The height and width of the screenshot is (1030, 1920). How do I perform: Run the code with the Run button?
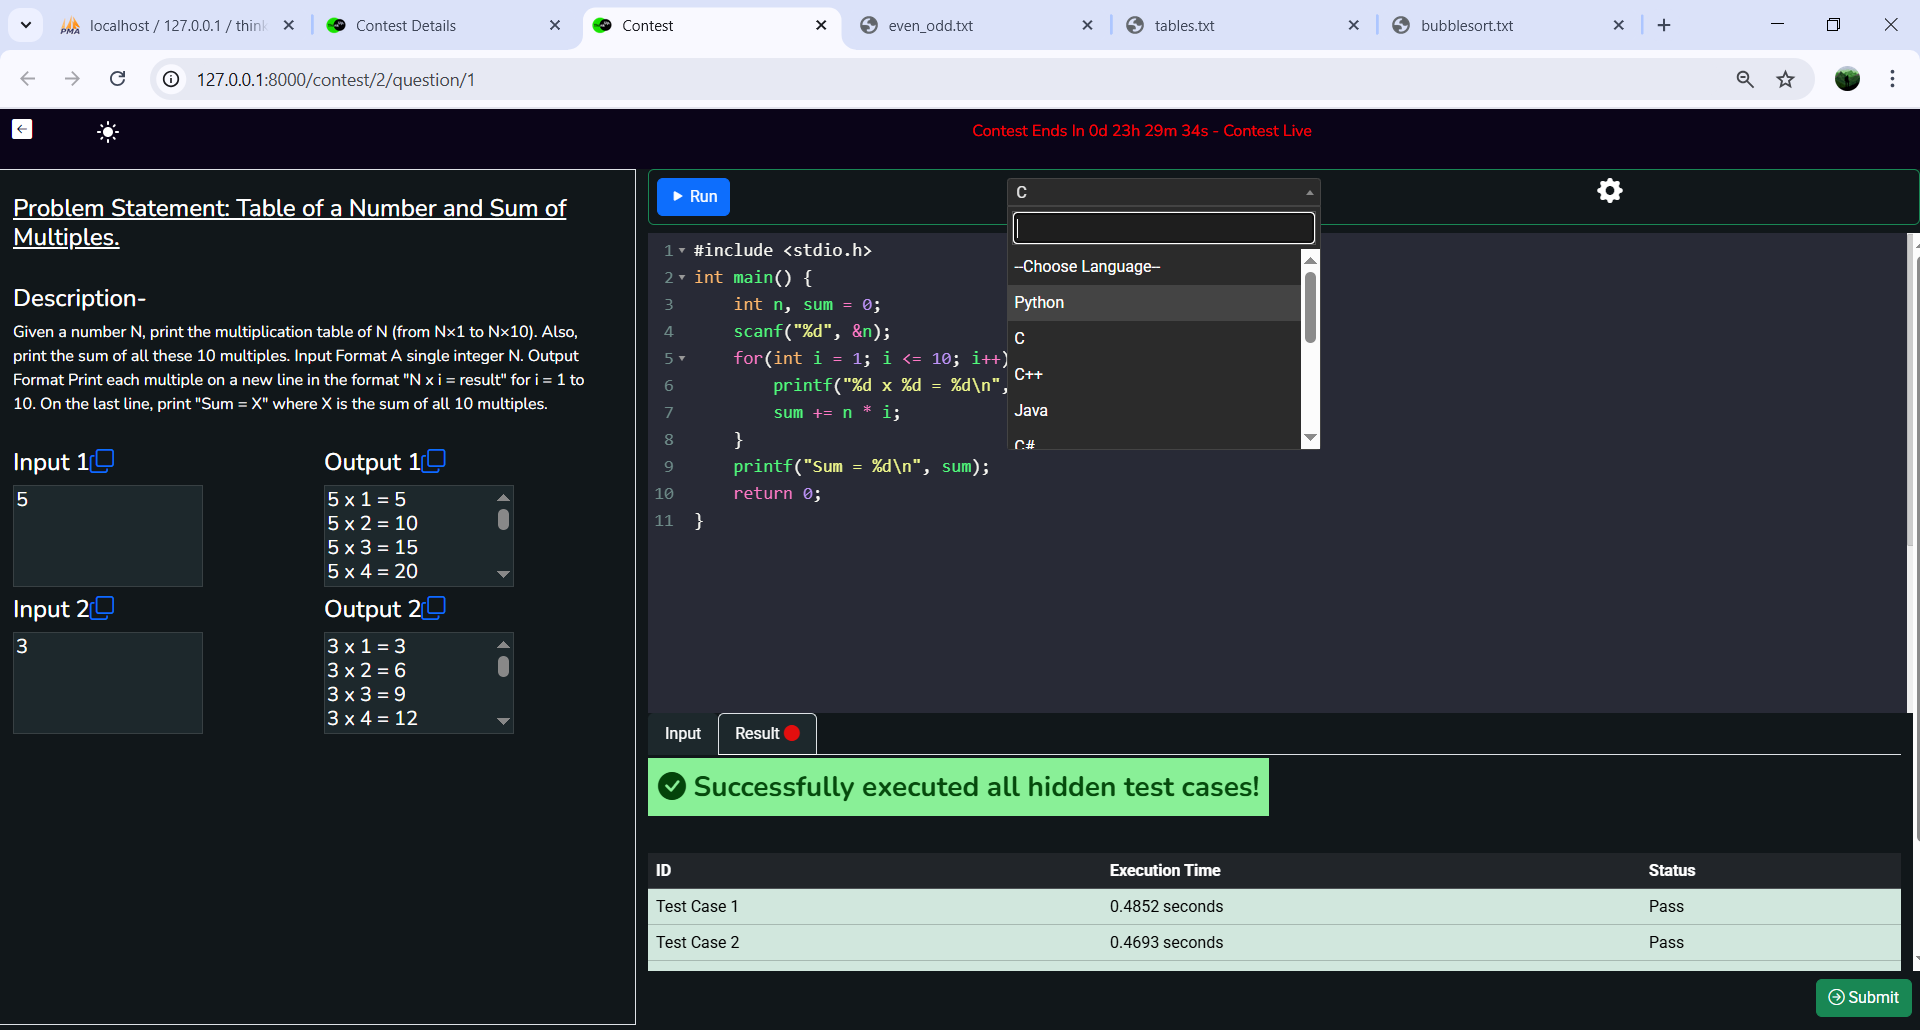[694, 197]
